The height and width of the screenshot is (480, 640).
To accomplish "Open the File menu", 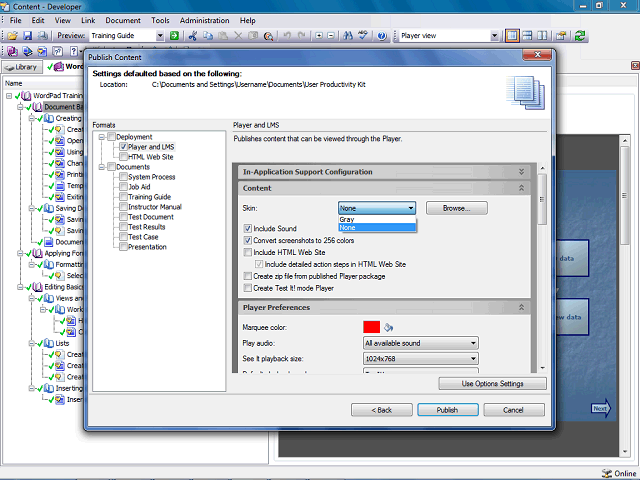I will coord(16,20).
